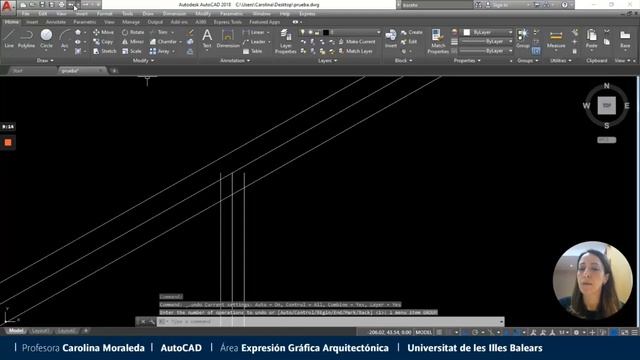
Task: Toggle grid display in status bar
Action: [439, 332]
